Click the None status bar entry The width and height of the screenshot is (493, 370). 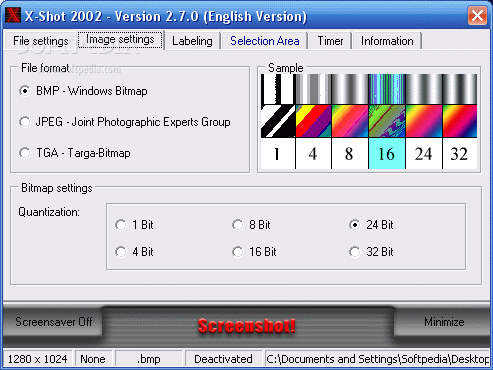tap(93, 359)
